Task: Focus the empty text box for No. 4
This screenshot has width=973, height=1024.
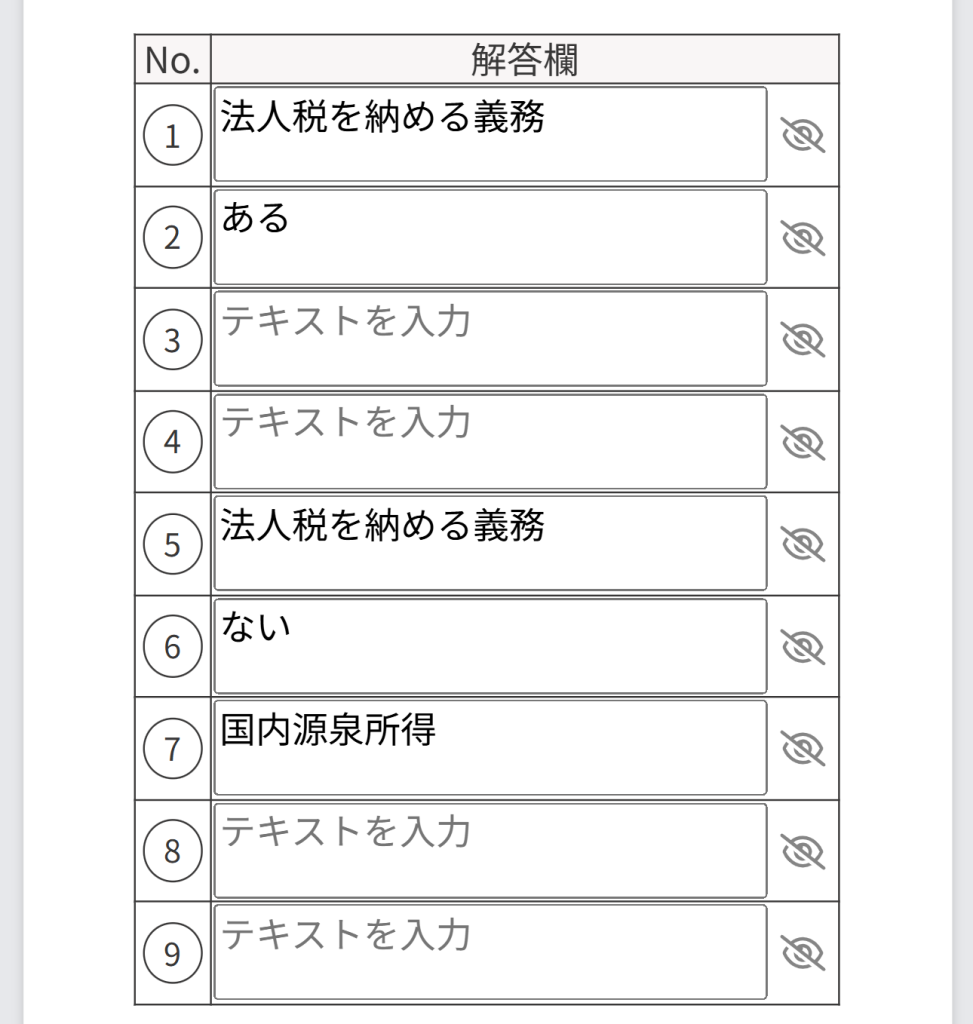Action: [490, 441]
